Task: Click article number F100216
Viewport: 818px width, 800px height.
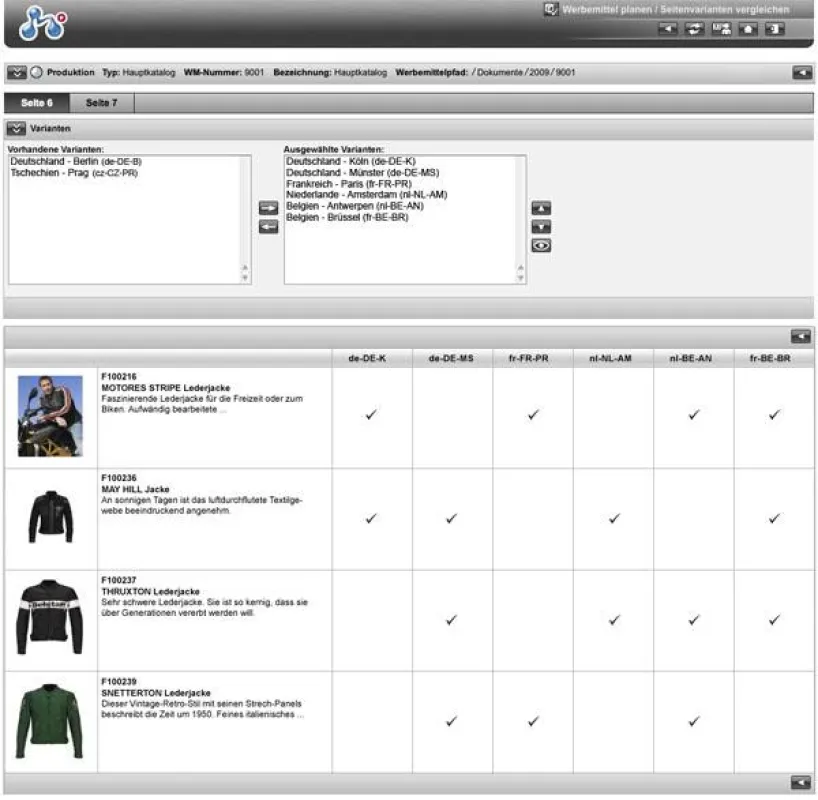Action: (x=119, y=376)
